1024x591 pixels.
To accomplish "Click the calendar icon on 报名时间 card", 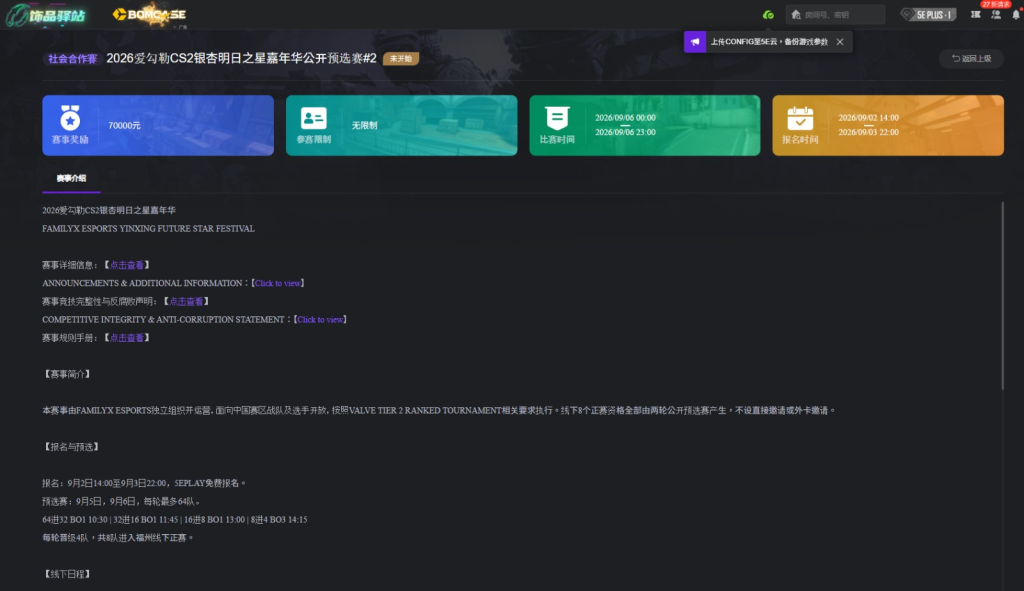I will (x=800, y=118).
